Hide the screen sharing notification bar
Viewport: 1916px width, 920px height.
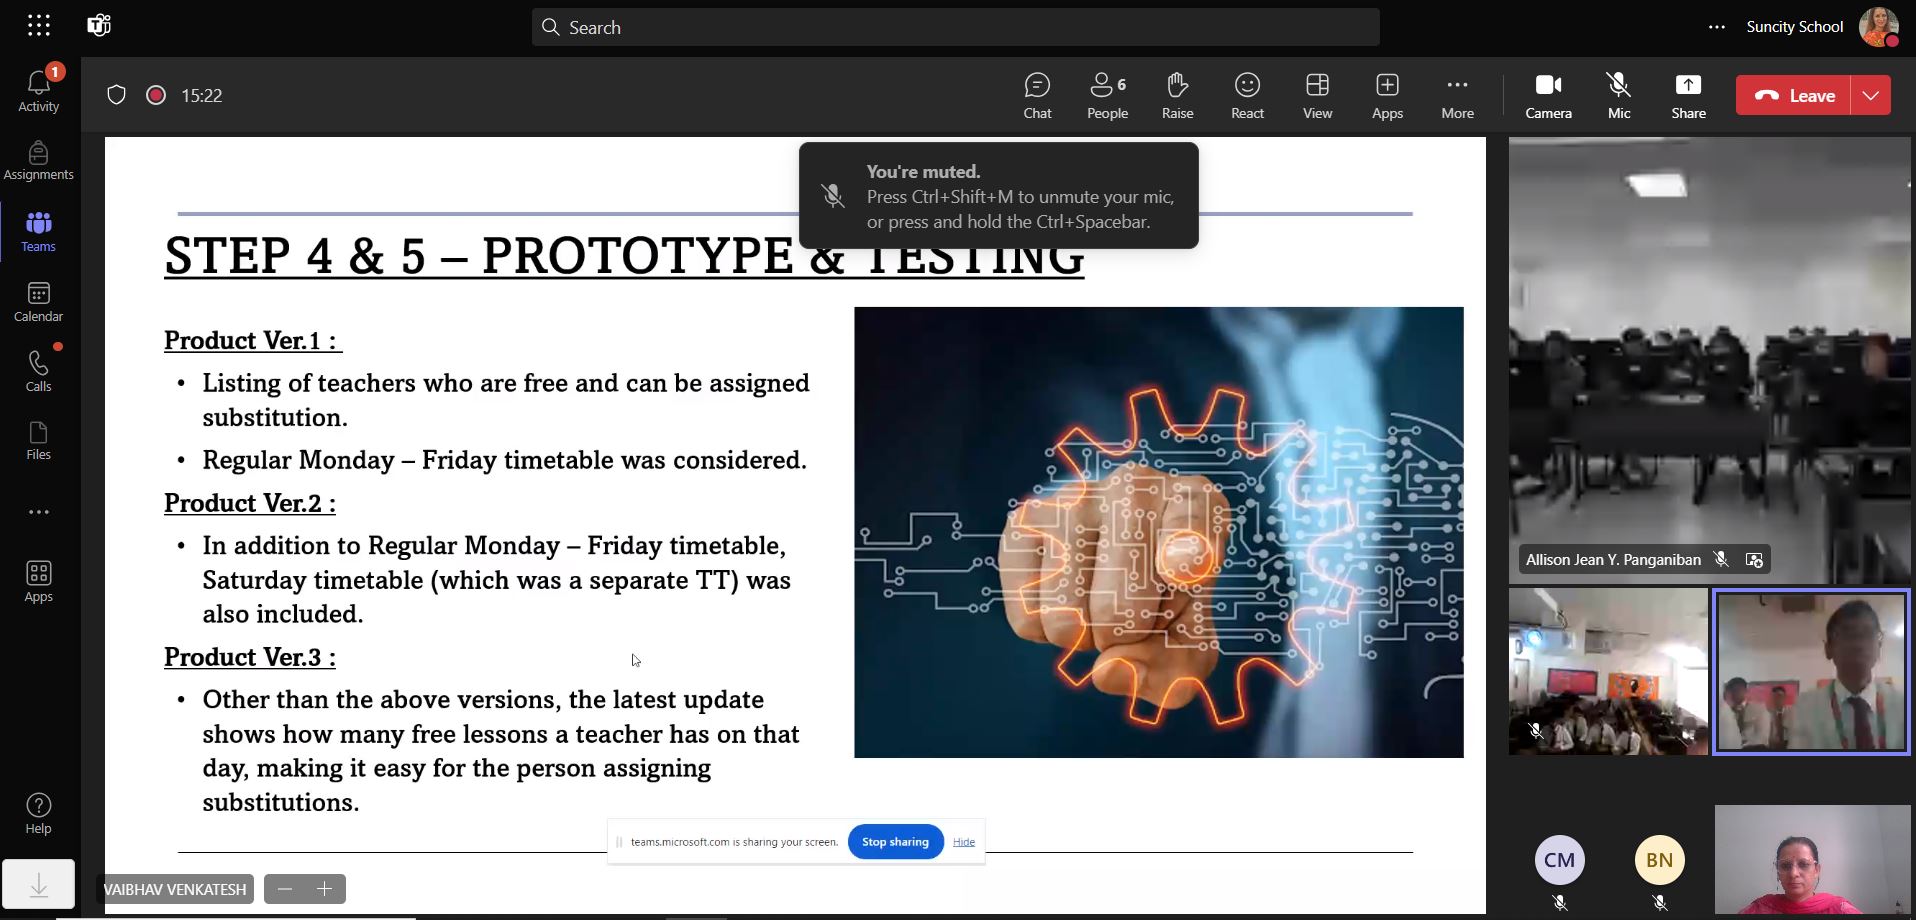964,842
